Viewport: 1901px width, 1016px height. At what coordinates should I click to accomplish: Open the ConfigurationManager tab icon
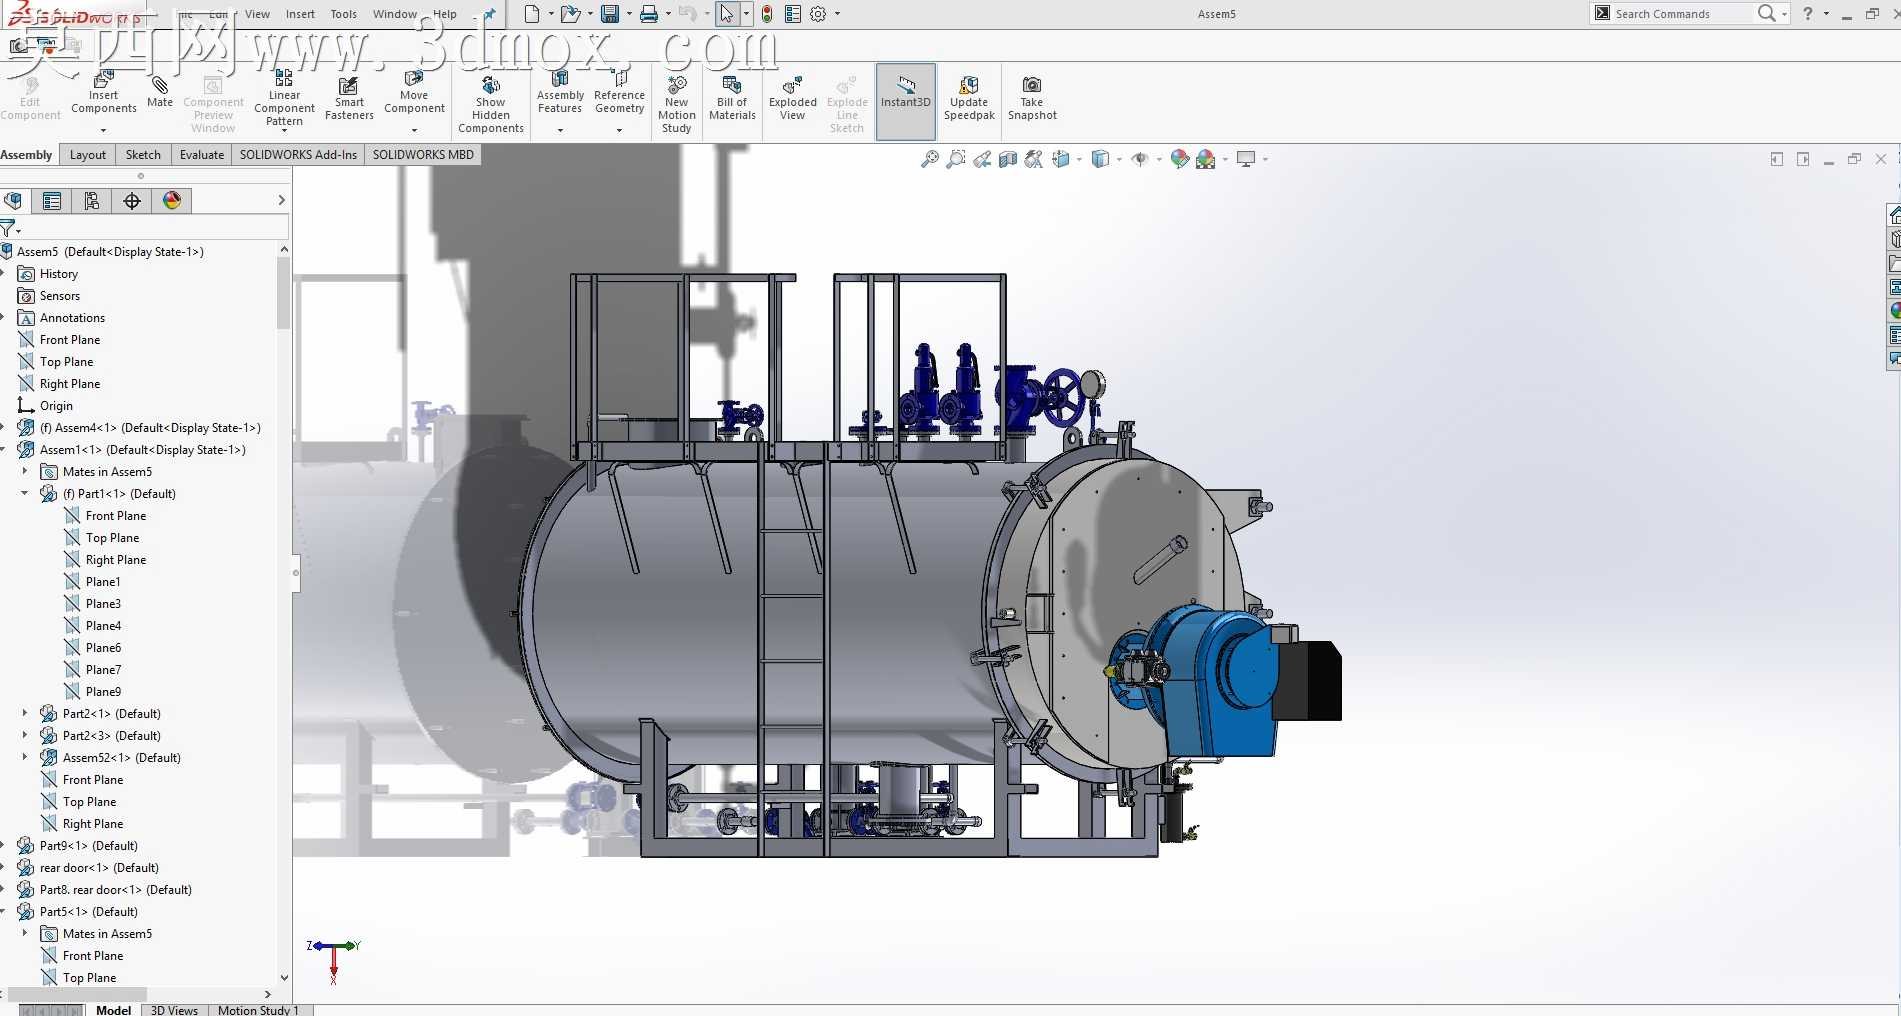(92, 201)
